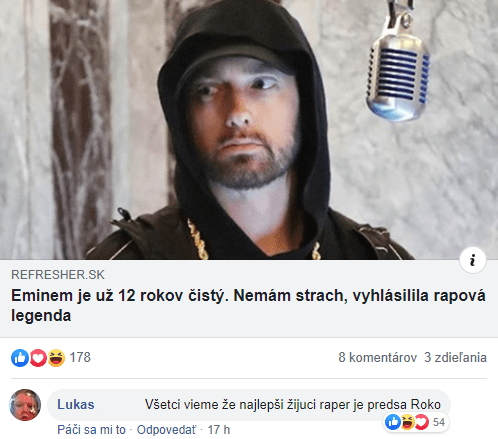This screenshot has width=498, height=439.
Task: Click the blue Like reaction icon under the post
Action: point(20,358)
